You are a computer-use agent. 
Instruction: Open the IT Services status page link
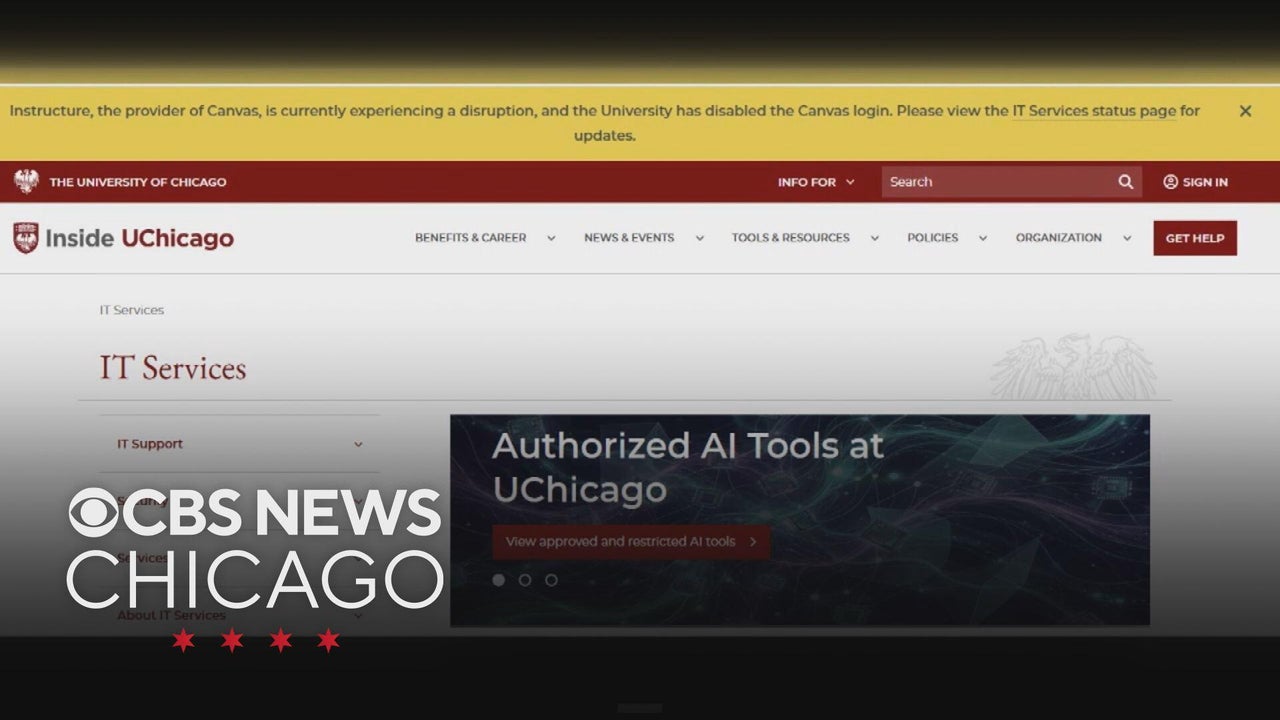(x=1094, y=111)
